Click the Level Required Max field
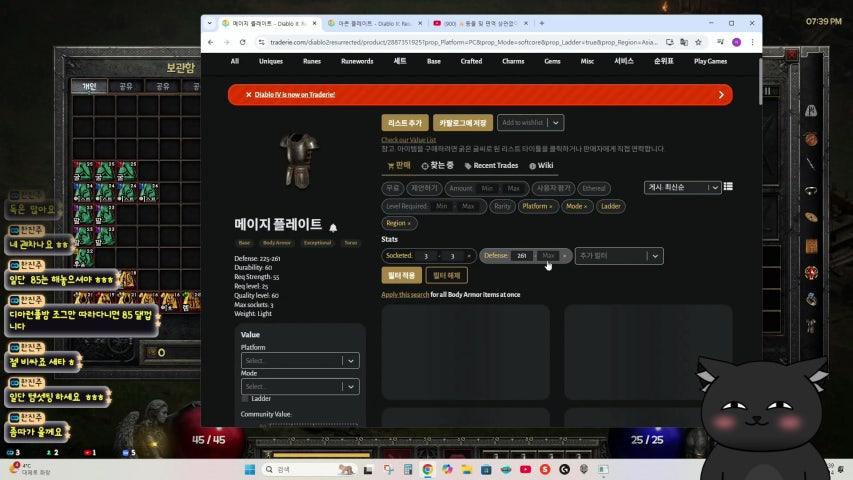 coord(468,206)
